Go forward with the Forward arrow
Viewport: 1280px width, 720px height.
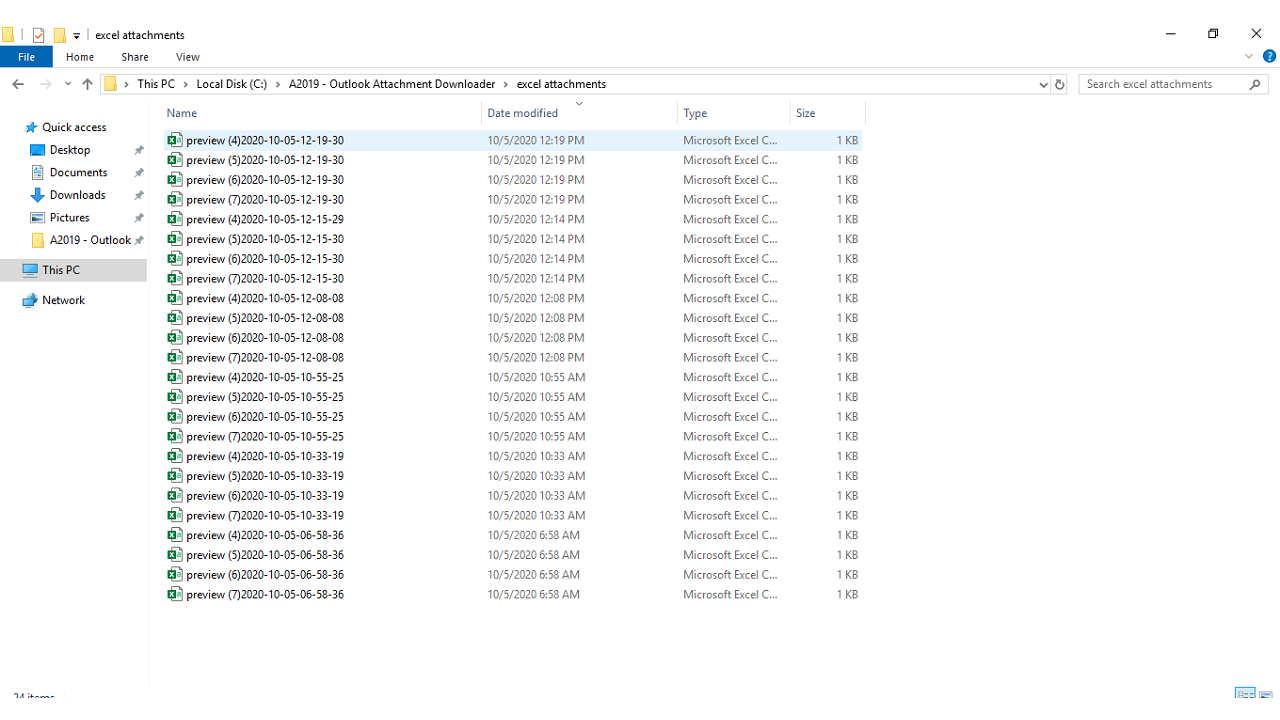click(45, 84)
